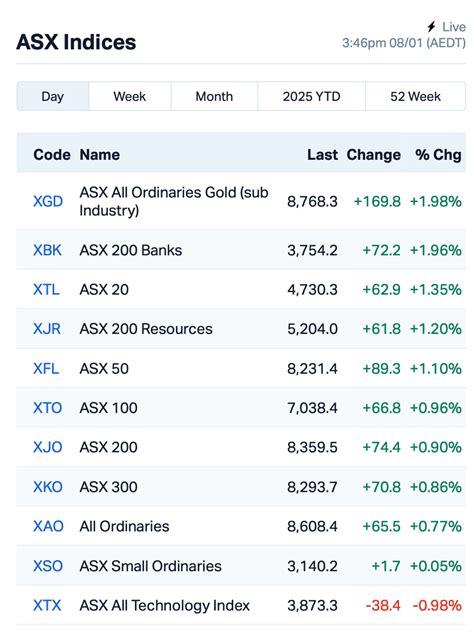This screenshot has height=636, width=474.
Task: Select the Day tab
Action: pyautogui.click(x=53, y=96)
